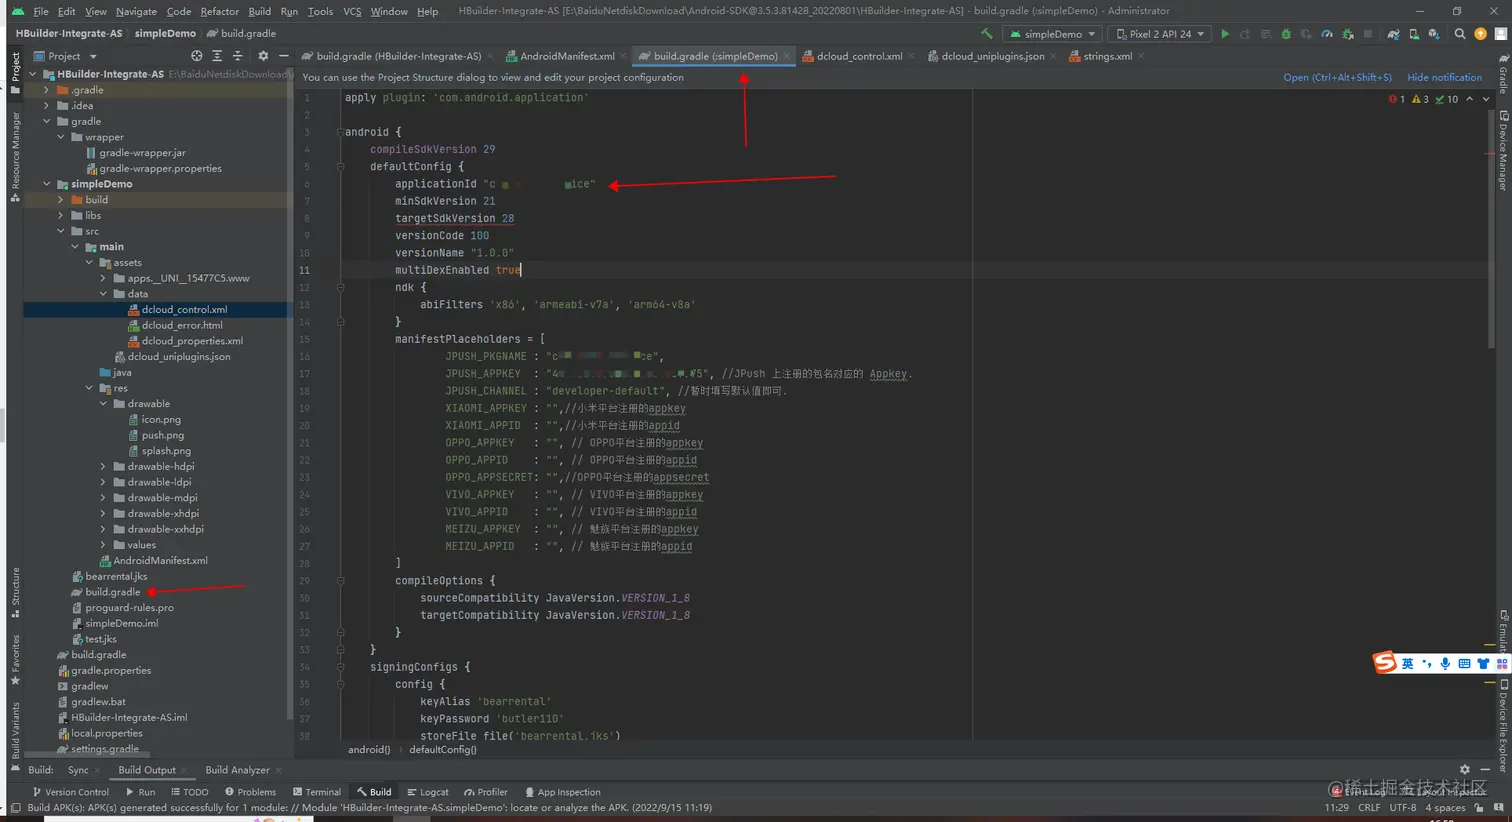Open the Device Manager toolbar icon
Image resolution: width=1512 pixels, height=822 pixels.
pos(1413,34)
